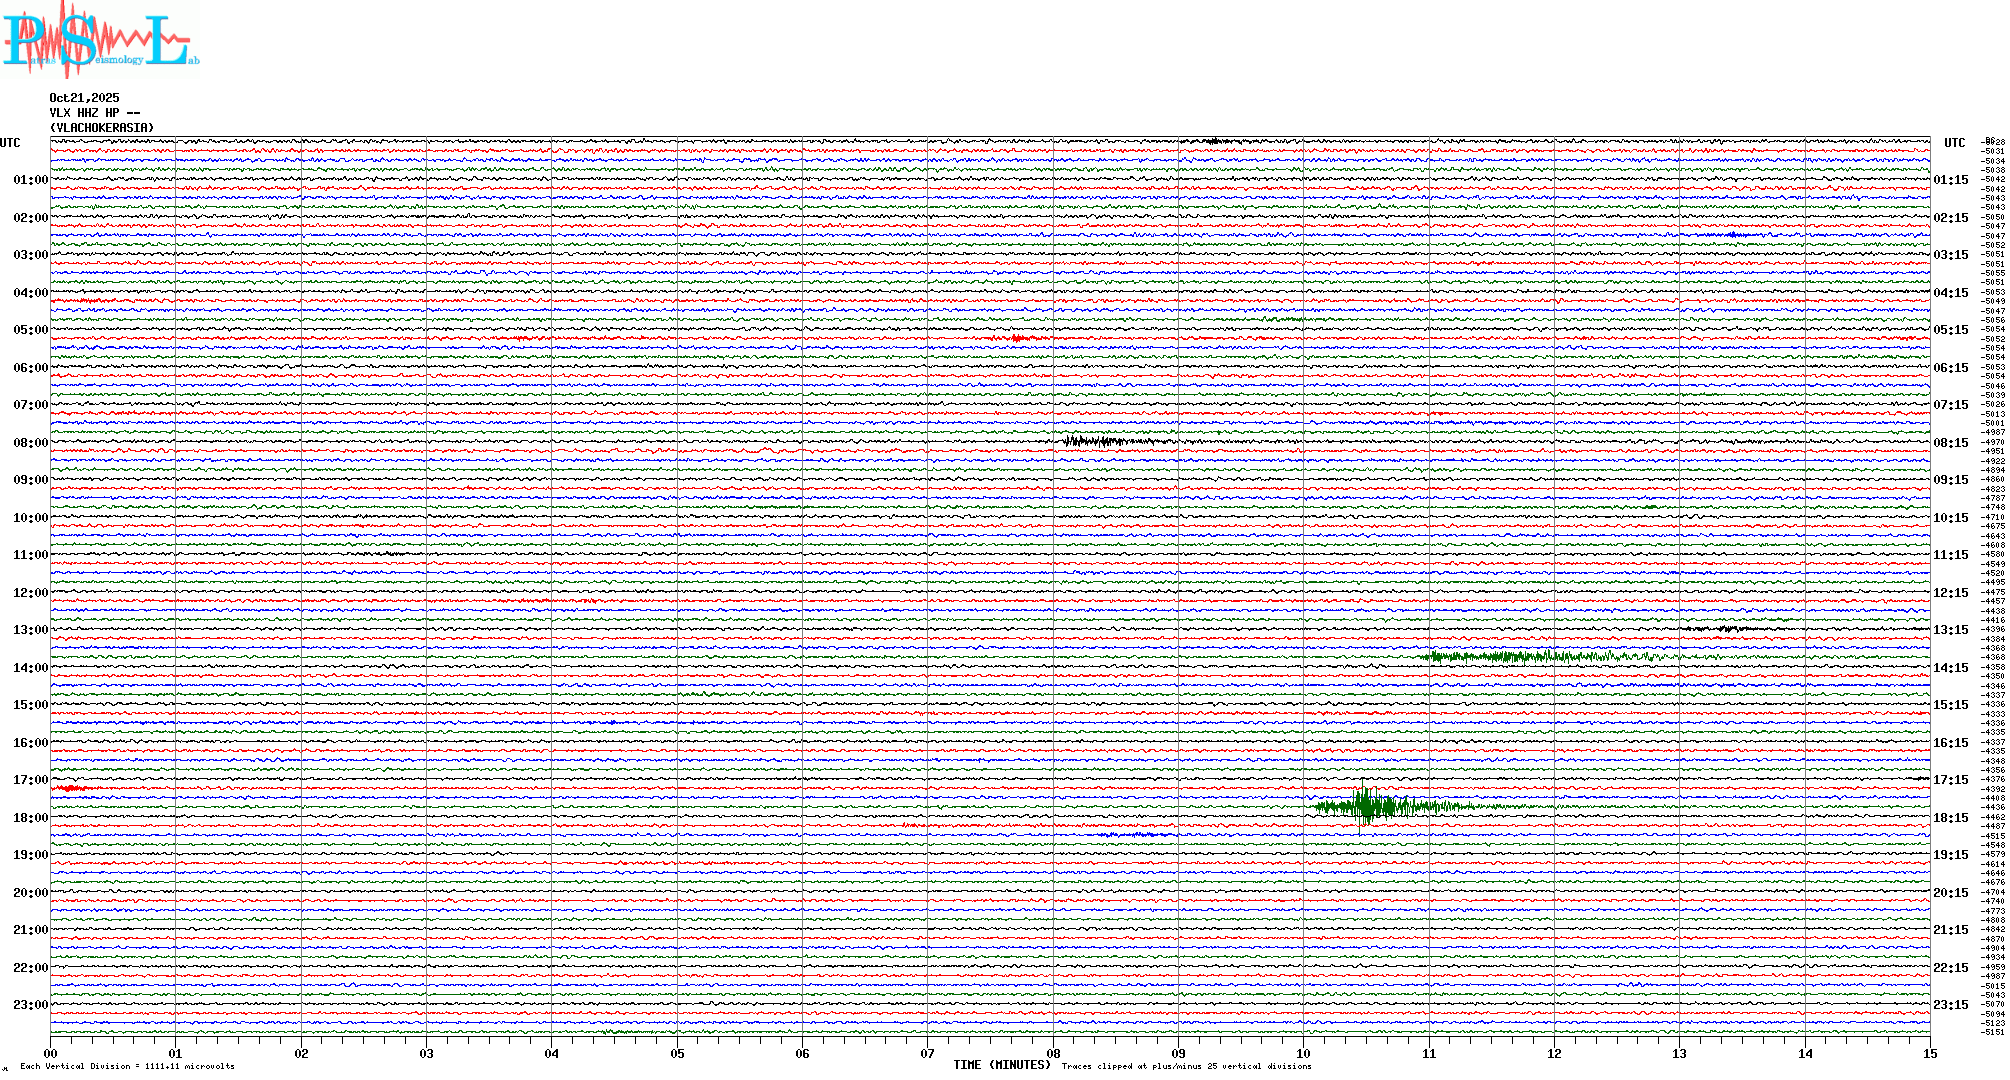
Task: Click the TIME (MINUTES) axis title
Action: 1001,1065
